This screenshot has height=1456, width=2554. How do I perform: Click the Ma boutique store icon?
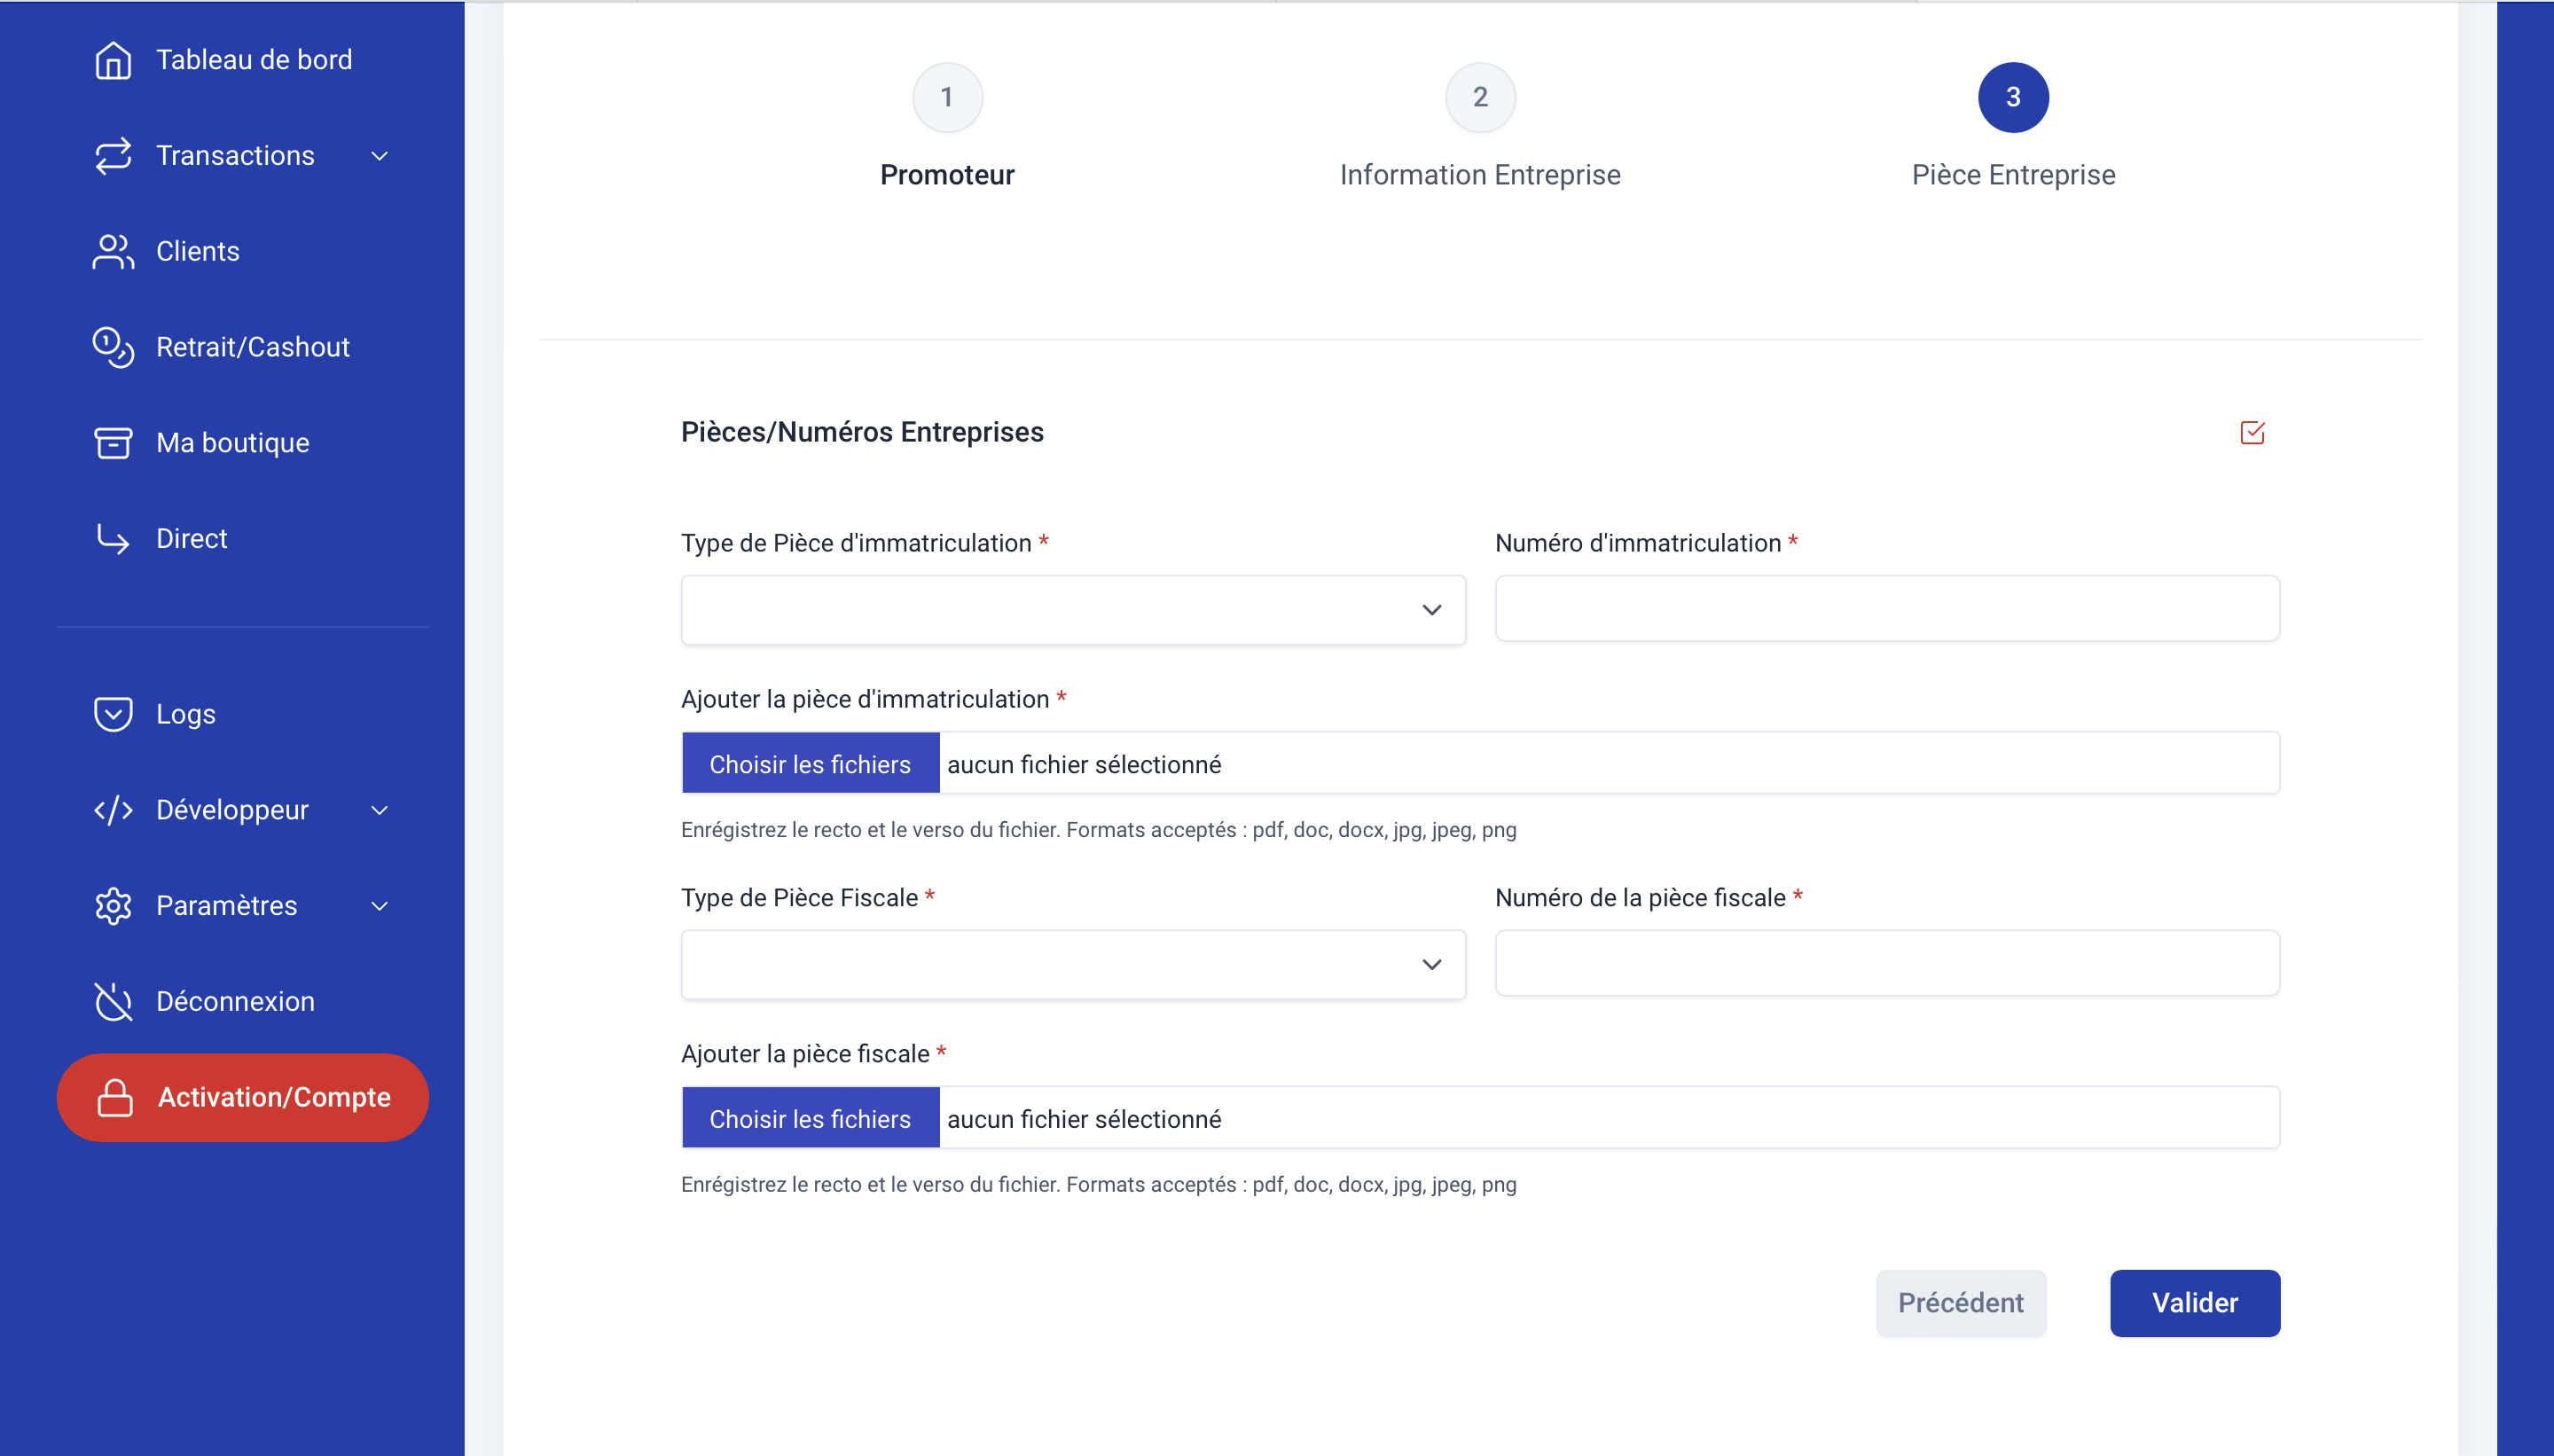point(113,443)
